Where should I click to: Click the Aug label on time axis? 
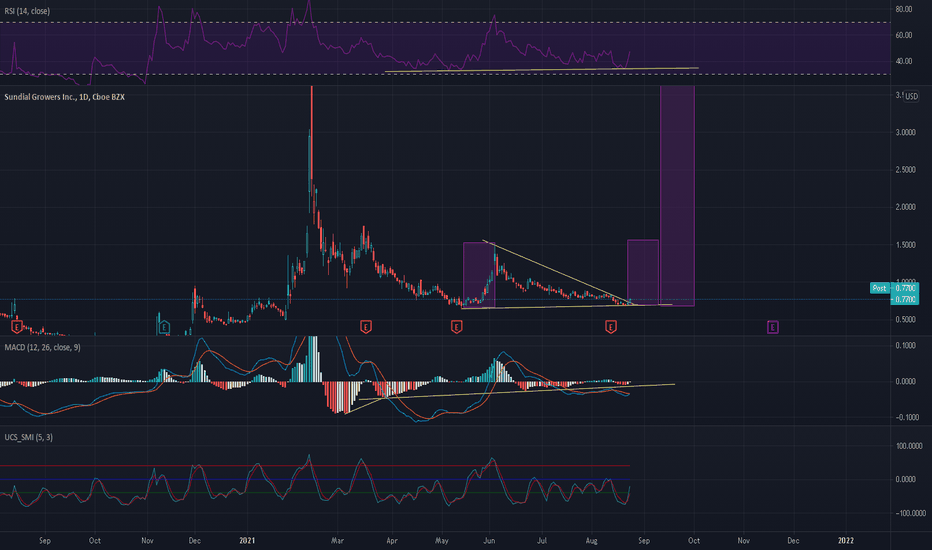click(x=591, y=540)
